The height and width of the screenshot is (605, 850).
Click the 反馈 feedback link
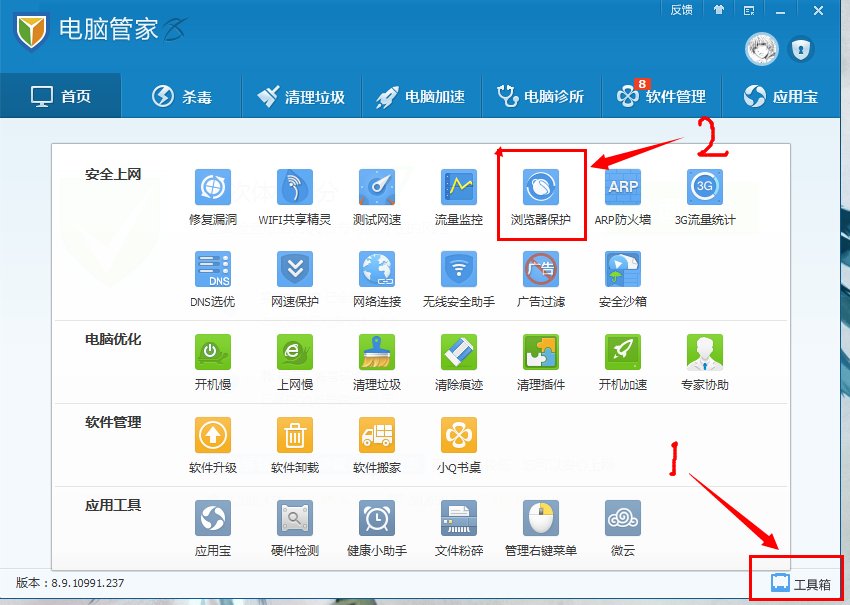(x=681, y=10)
